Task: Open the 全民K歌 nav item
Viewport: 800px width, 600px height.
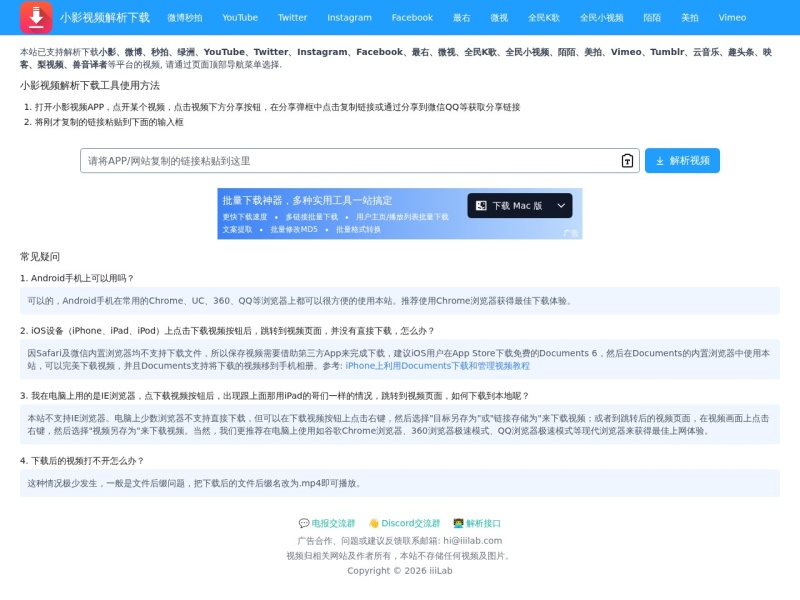Action: pyautogui.click(x=544, y=18)
